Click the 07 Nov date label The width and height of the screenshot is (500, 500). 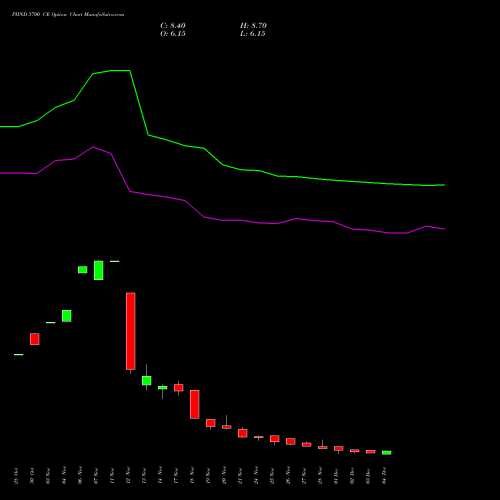point(96,476)
